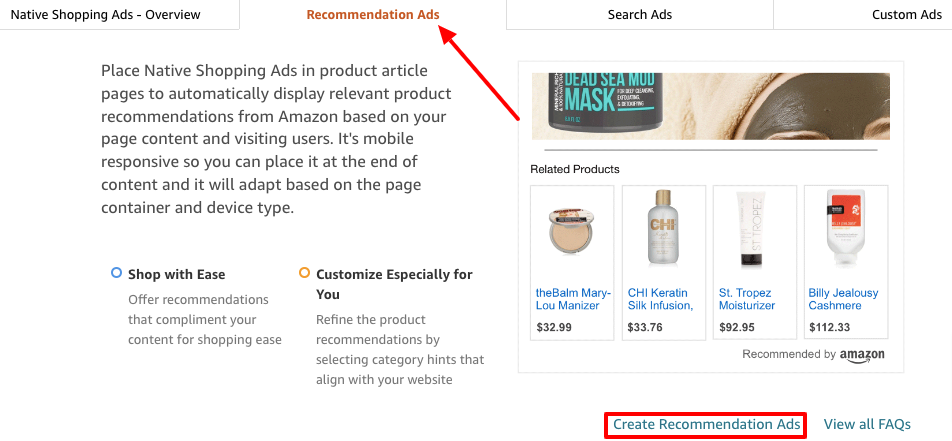This screenshot has height=441, width=952.
Task: Click the Related Products heading
Action: click(x=575, y=169)
